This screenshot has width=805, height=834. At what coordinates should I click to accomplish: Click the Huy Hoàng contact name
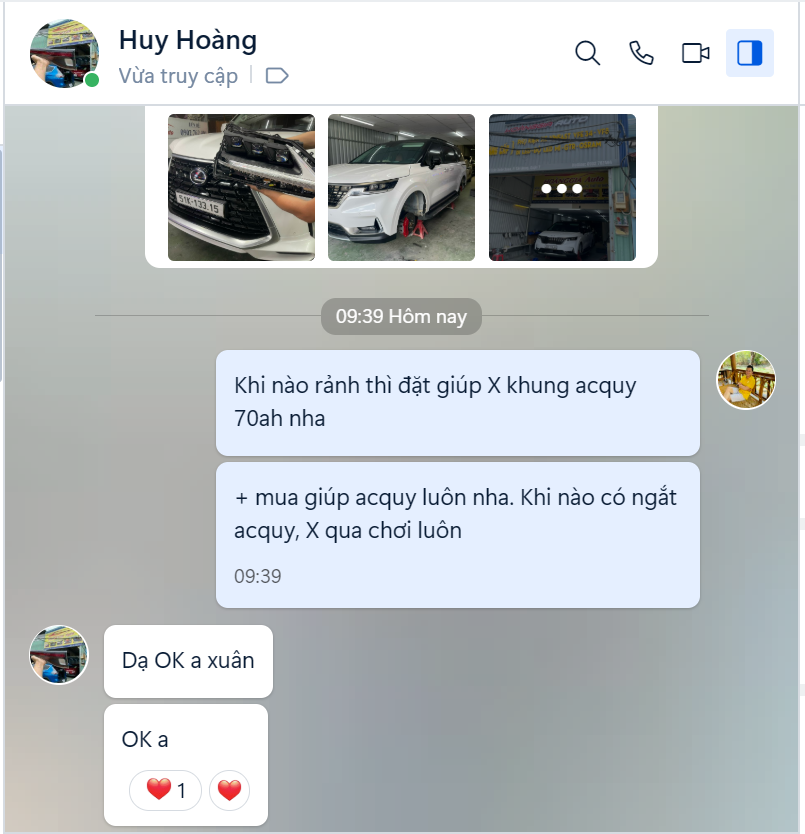pos(188,40)
